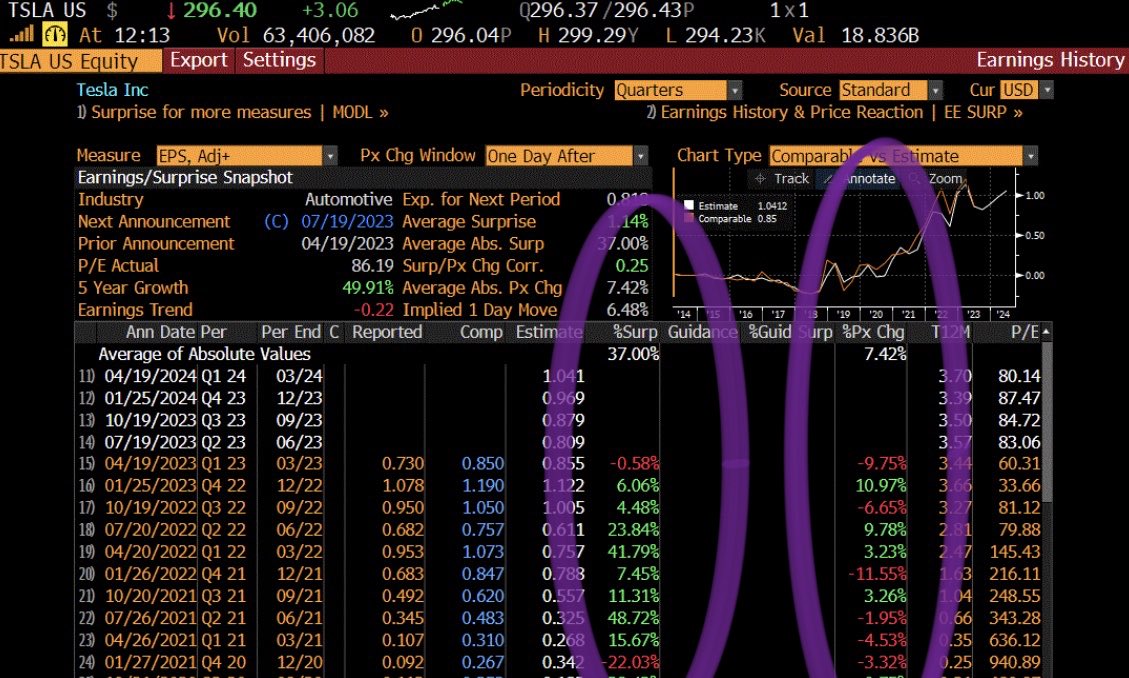
Task: Select row 16 with date 01/25/2023
Action: point(560,486)
